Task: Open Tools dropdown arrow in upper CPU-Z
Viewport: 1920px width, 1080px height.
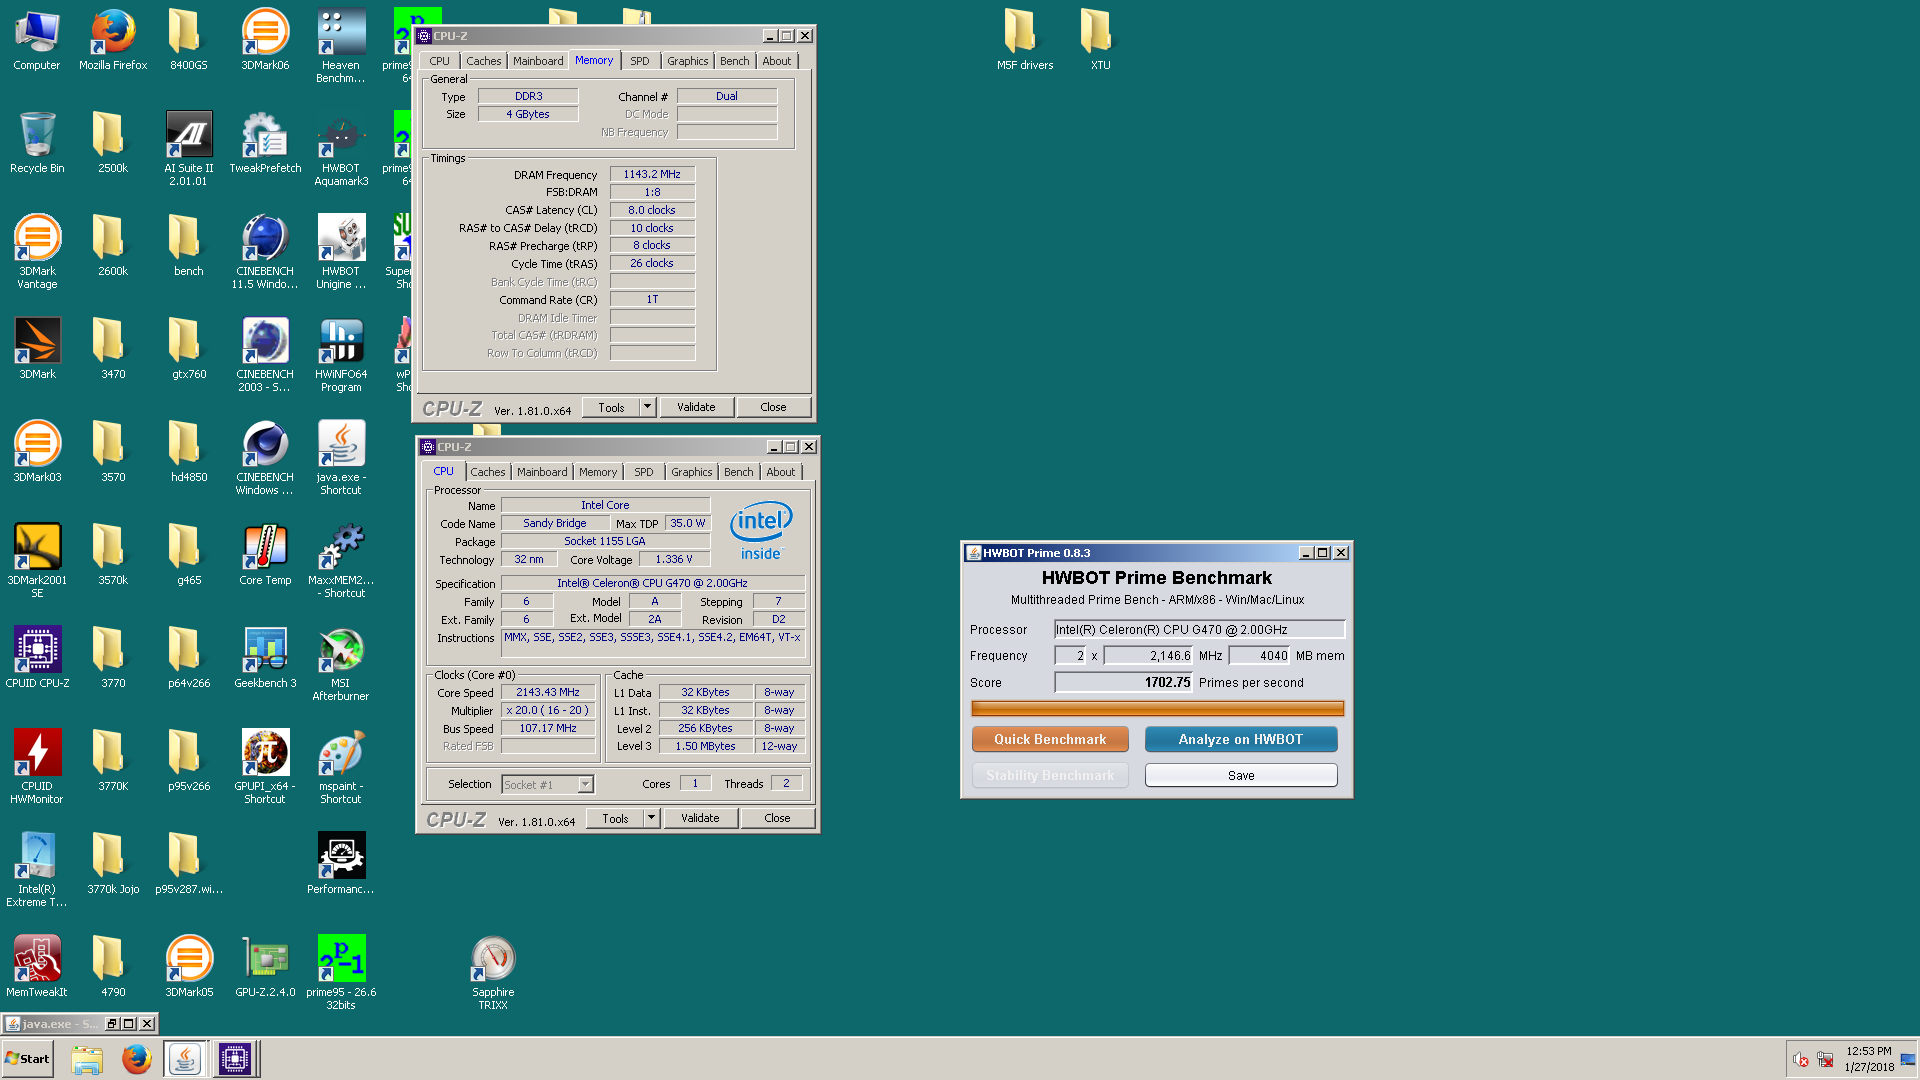Action: tap(647, 407)
